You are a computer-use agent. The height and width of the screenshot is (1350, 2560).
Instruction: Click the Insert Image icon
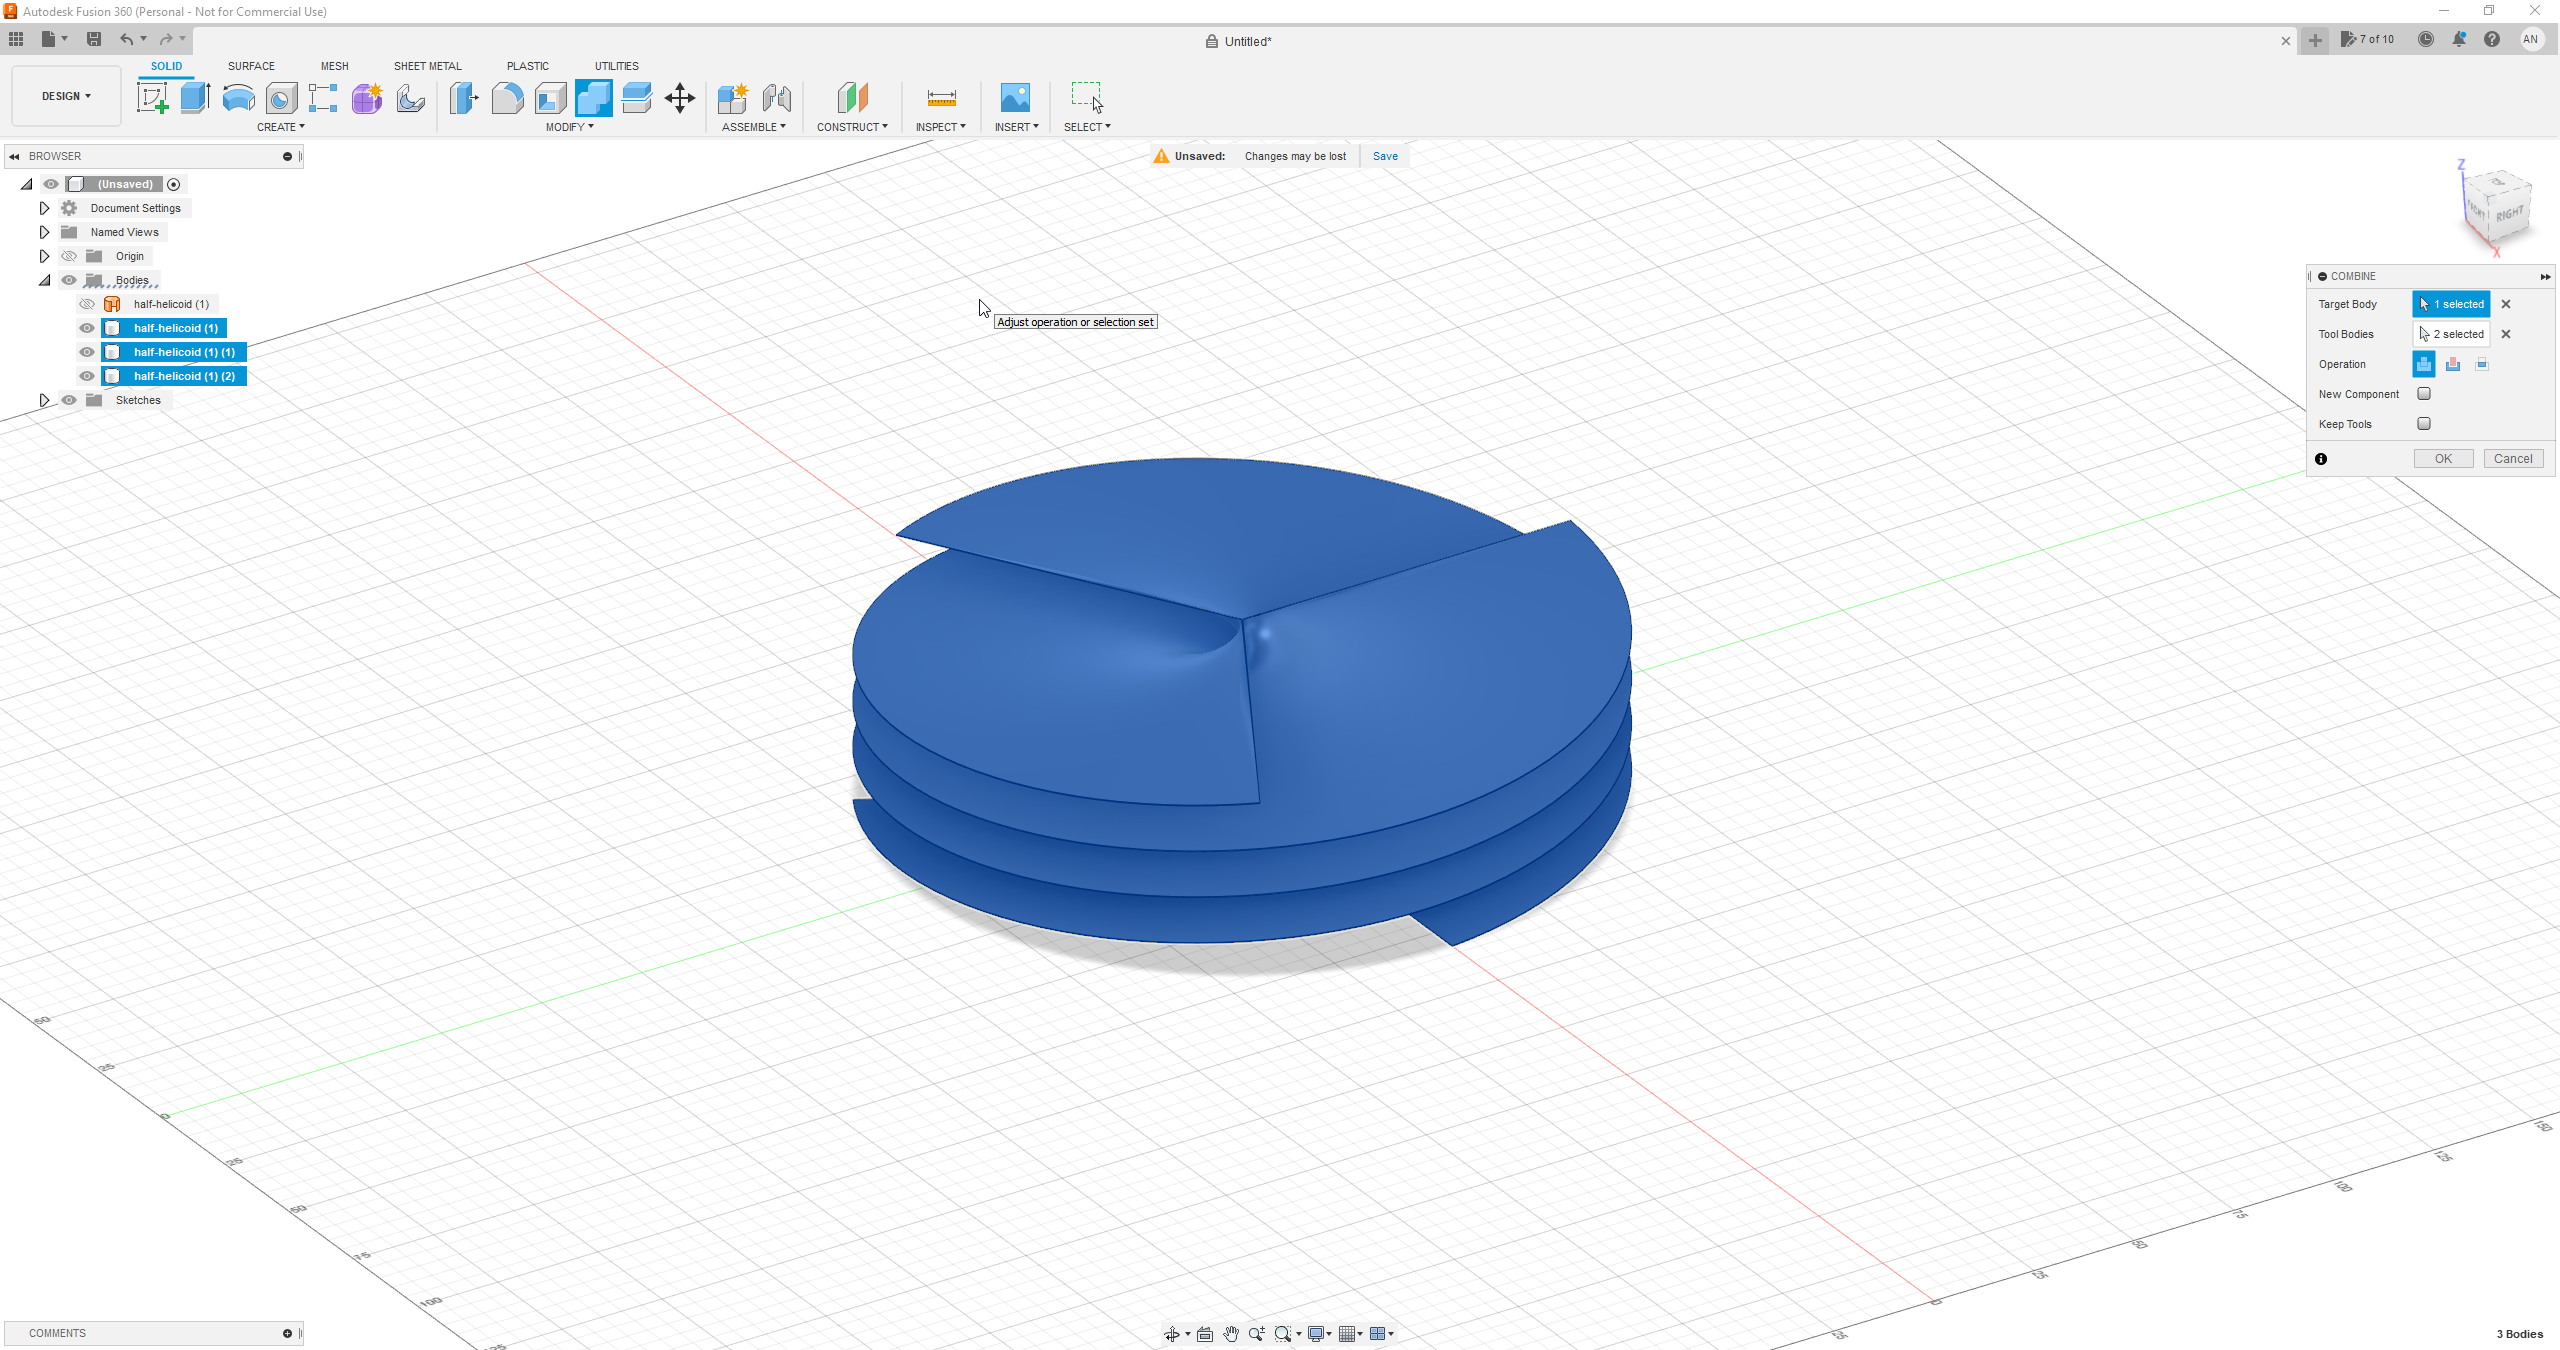[1014, 98]
